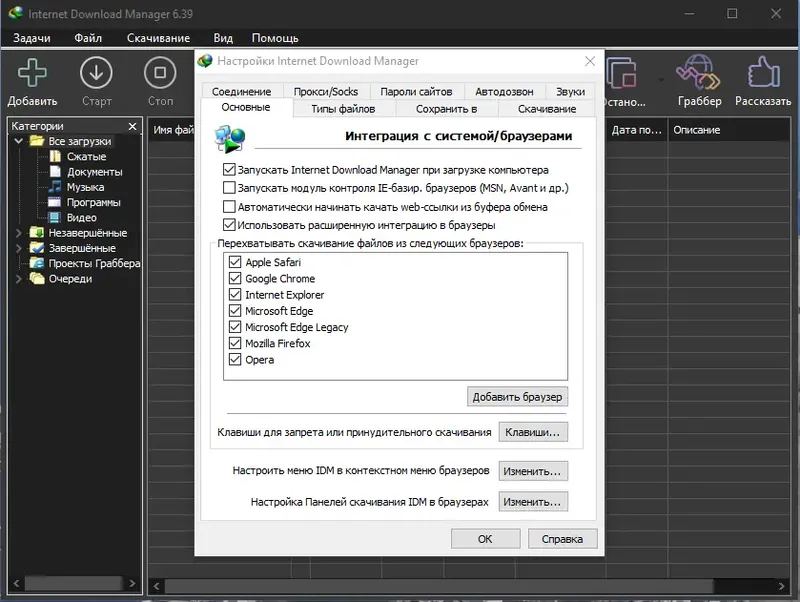Click the Незавершённые folder icon
This screenshot has height=602, width=800.
[37, 233]
